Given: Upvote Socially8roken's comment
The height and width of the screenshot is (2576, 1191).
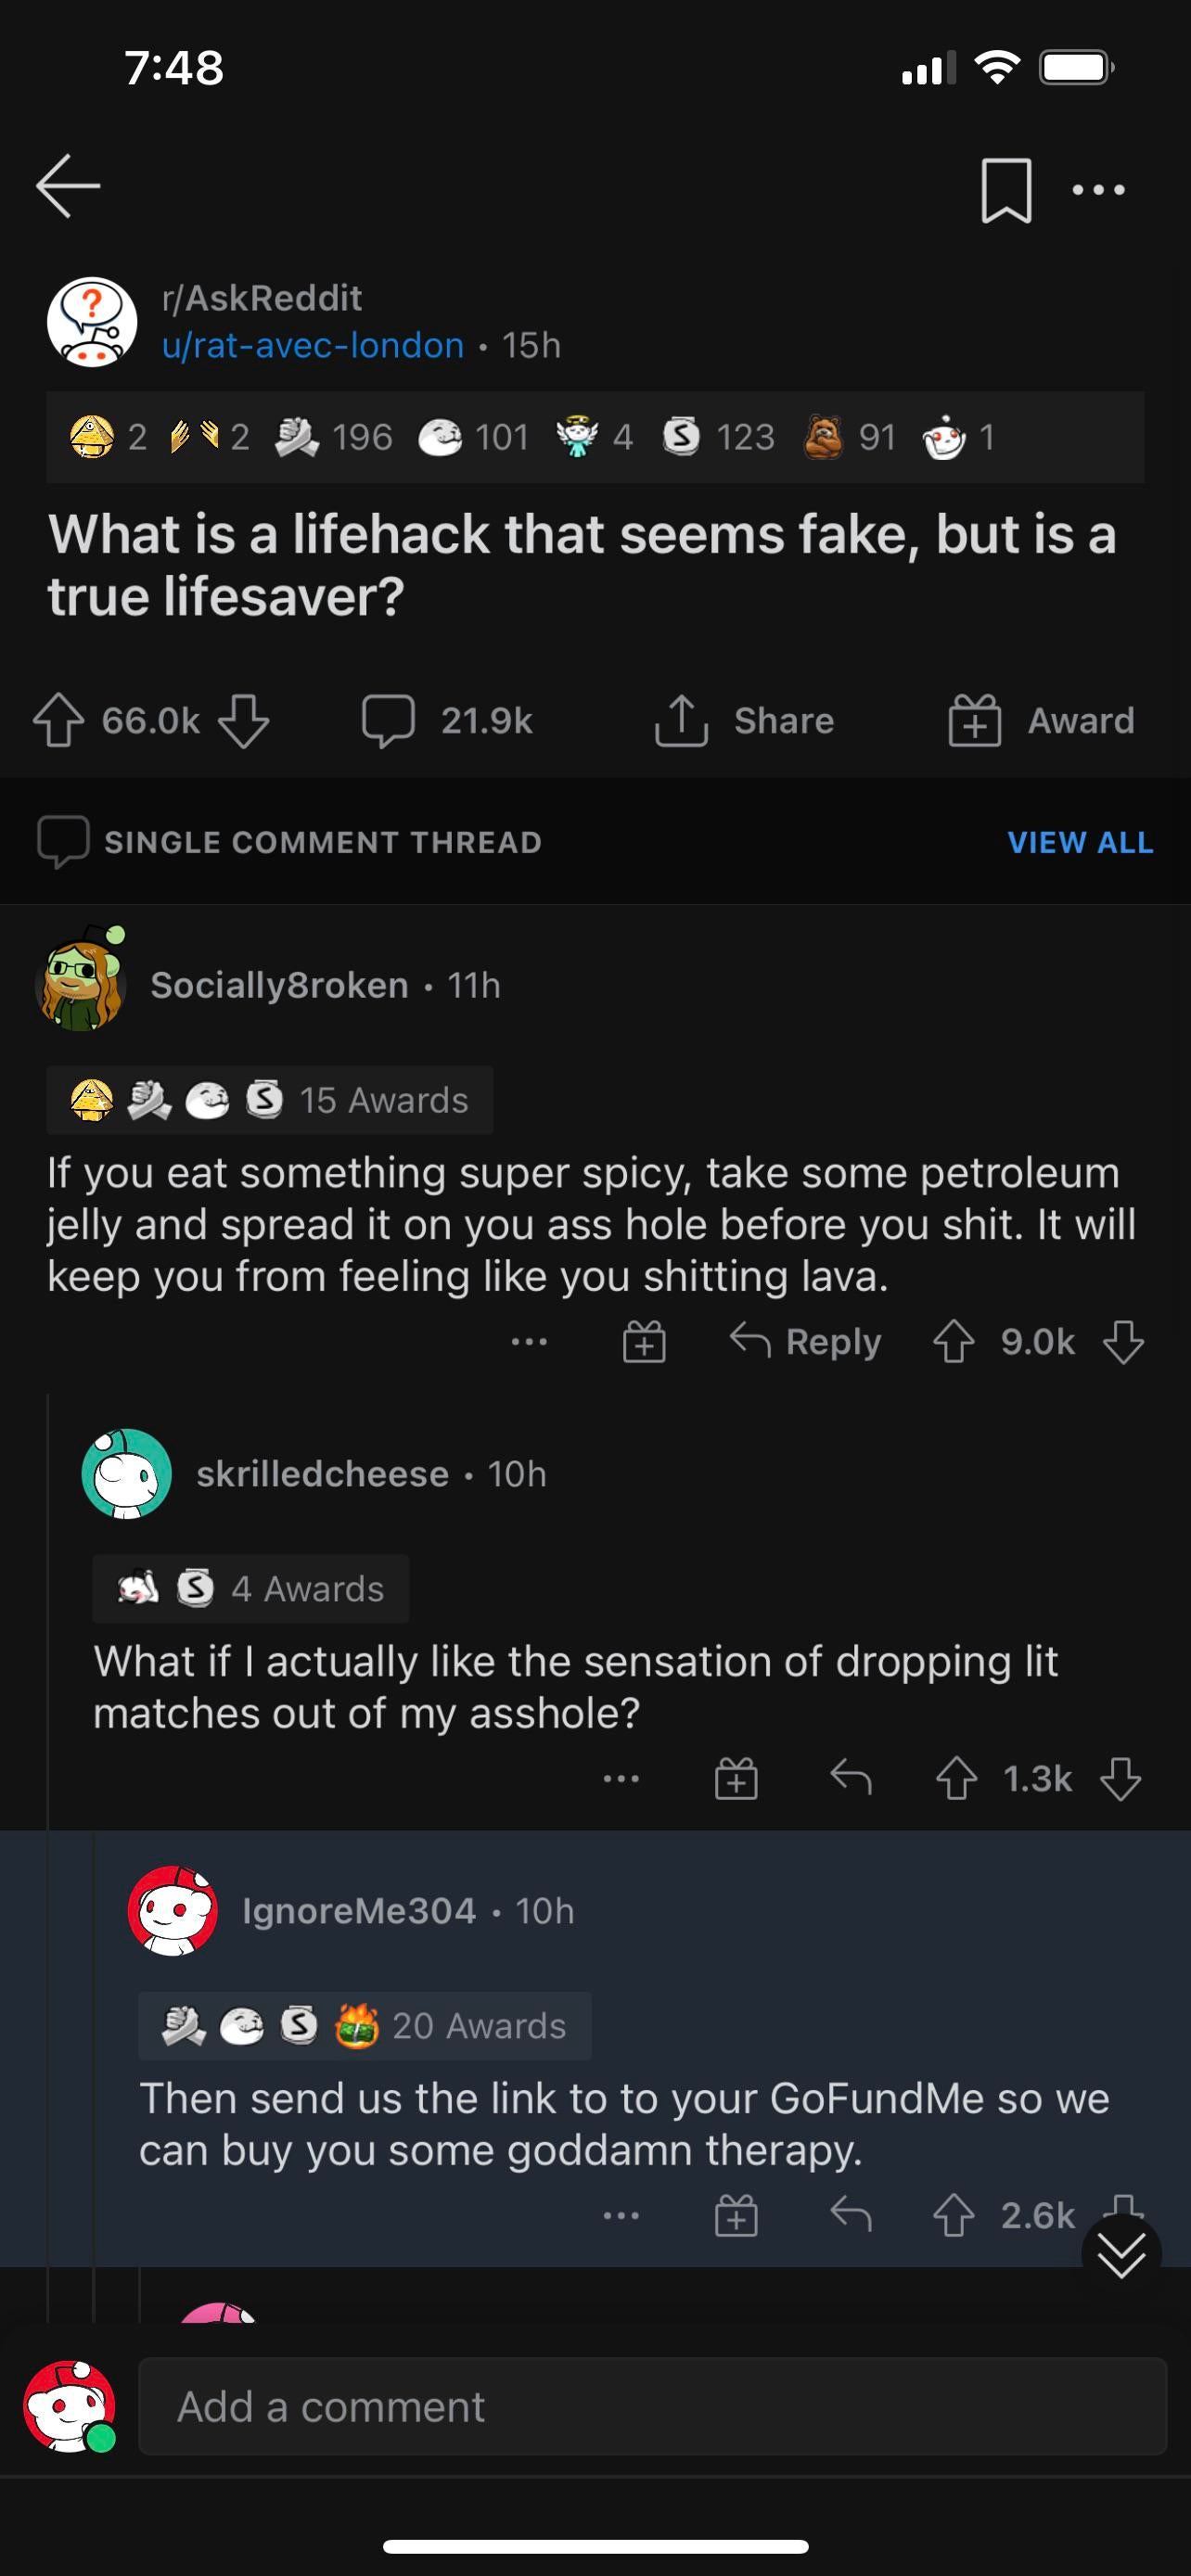Looking at the screenshot, I should coord(953,1341).
